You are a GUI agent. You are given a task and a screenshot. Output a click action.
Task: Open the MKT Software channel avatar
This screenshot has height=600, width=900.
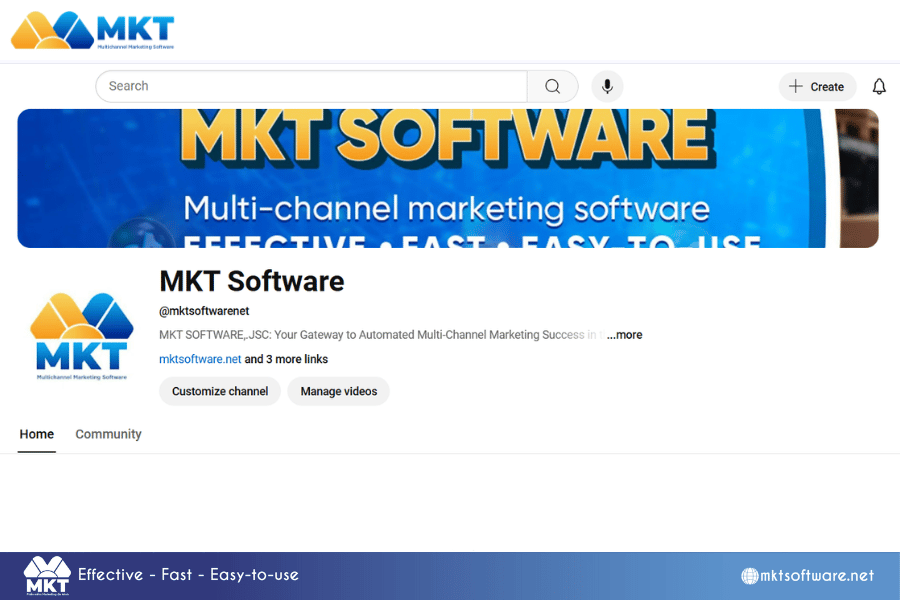point(82,336)
